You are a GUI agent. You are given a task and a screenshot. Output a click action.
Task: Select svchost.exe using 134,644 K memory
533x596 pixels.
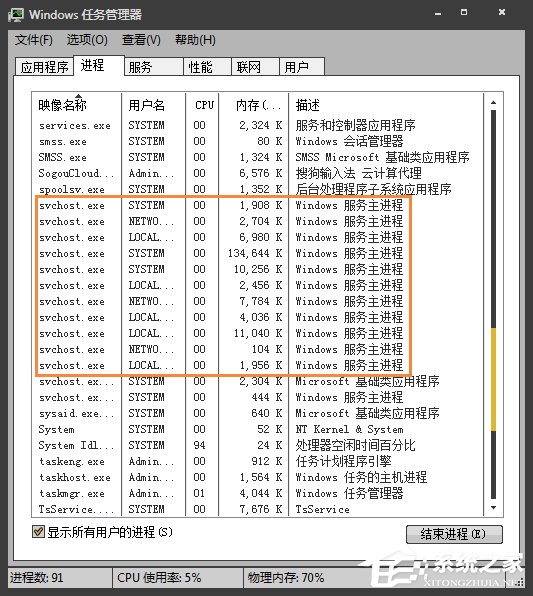click(x=258, y=253)
